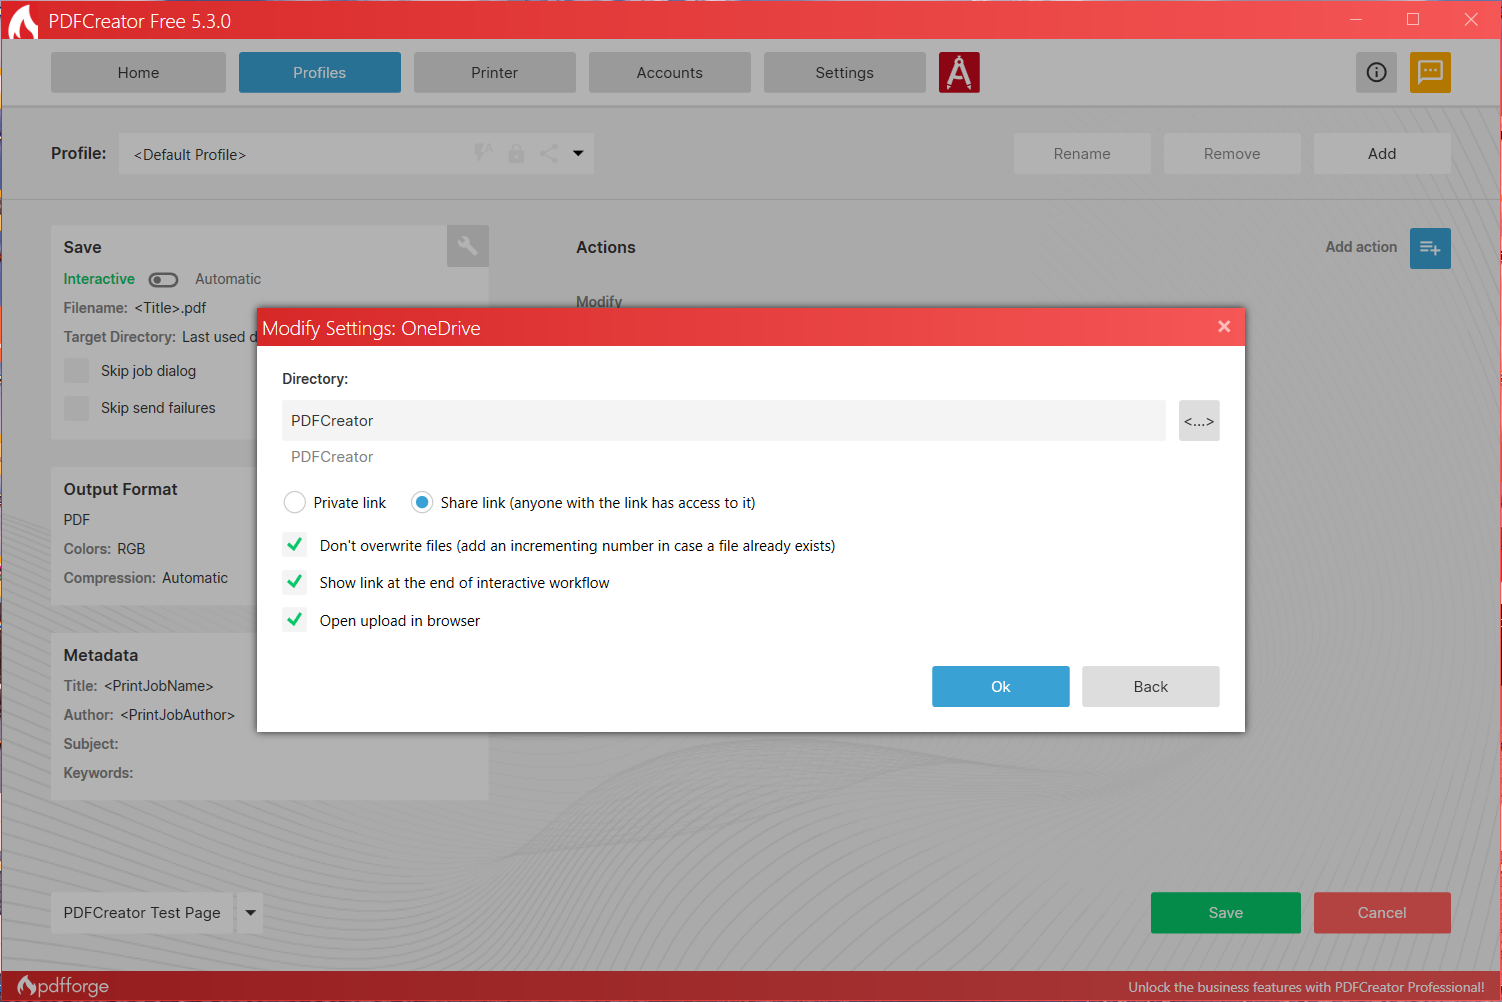Click Unlock business features link

(x=1306, y=987)
